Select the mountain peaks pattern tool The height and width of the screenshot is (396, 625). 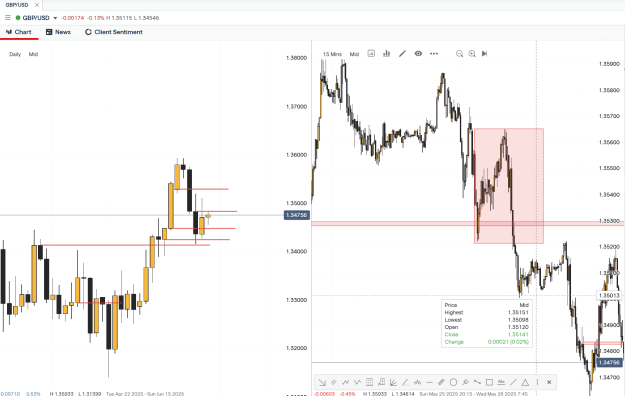coord(417,382)
